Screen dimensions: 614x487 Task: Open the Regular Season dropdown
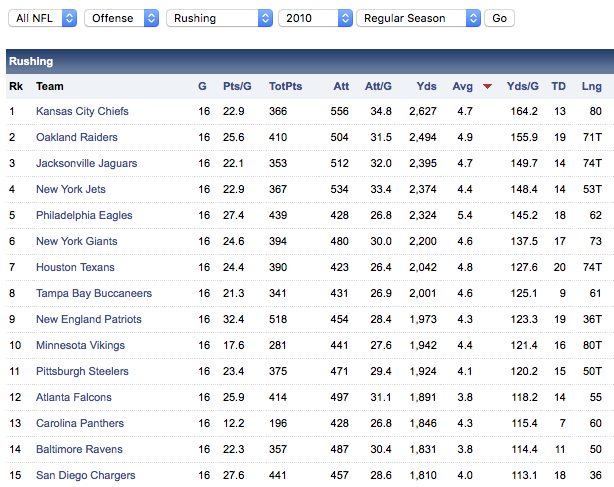tap(418, 18)
